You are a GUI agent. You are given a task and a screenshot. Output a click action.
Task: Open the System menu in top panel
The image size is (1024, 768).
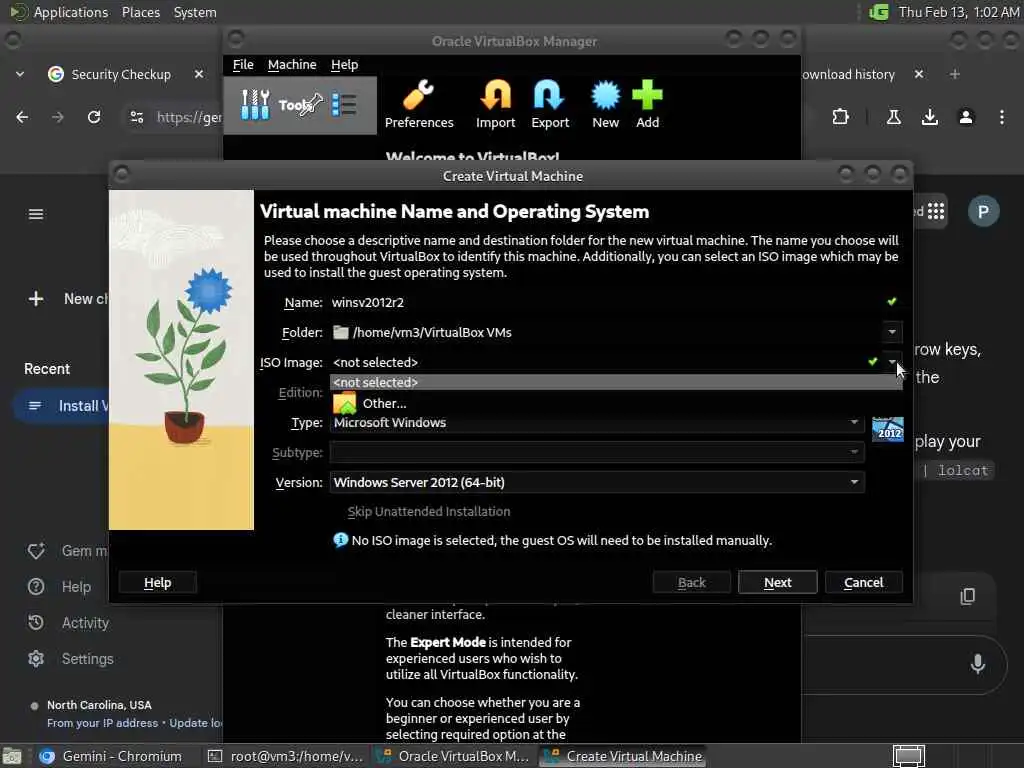coord(195,12)
